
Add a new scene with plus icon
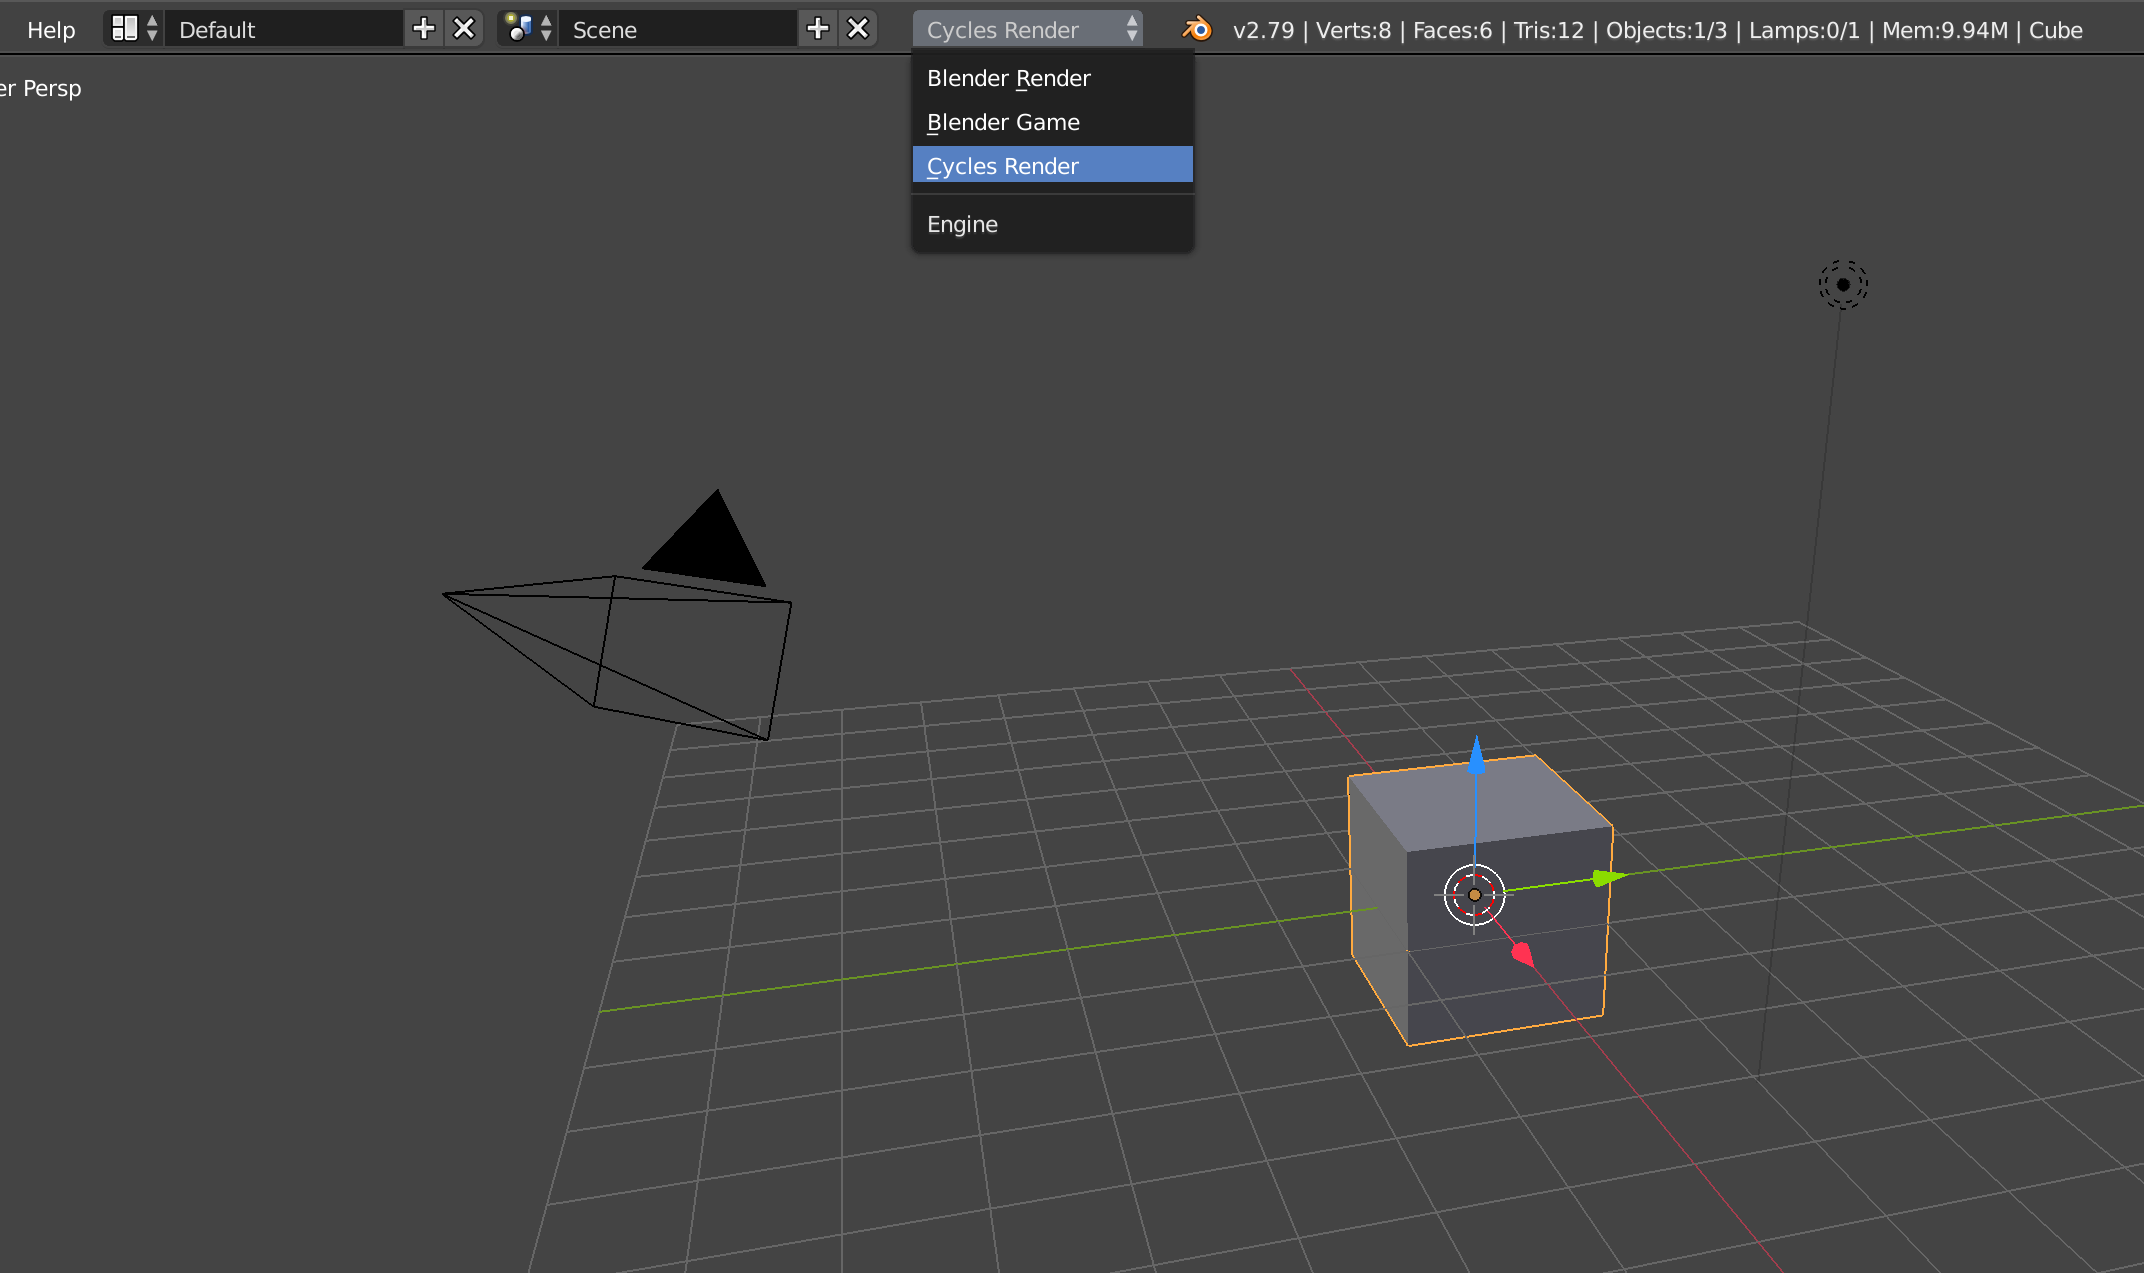coord(818,29)
